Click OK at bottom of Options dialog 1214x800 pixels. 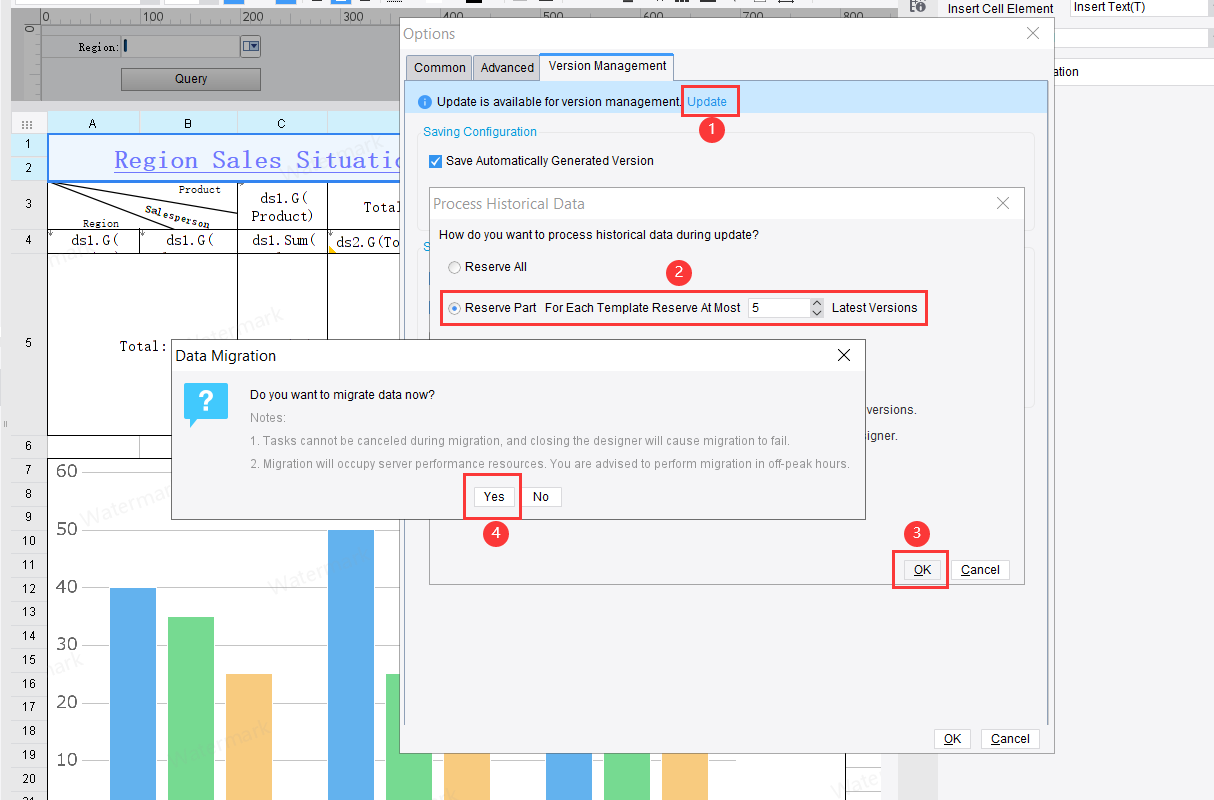pyautogui.click(x=952, y=739)
